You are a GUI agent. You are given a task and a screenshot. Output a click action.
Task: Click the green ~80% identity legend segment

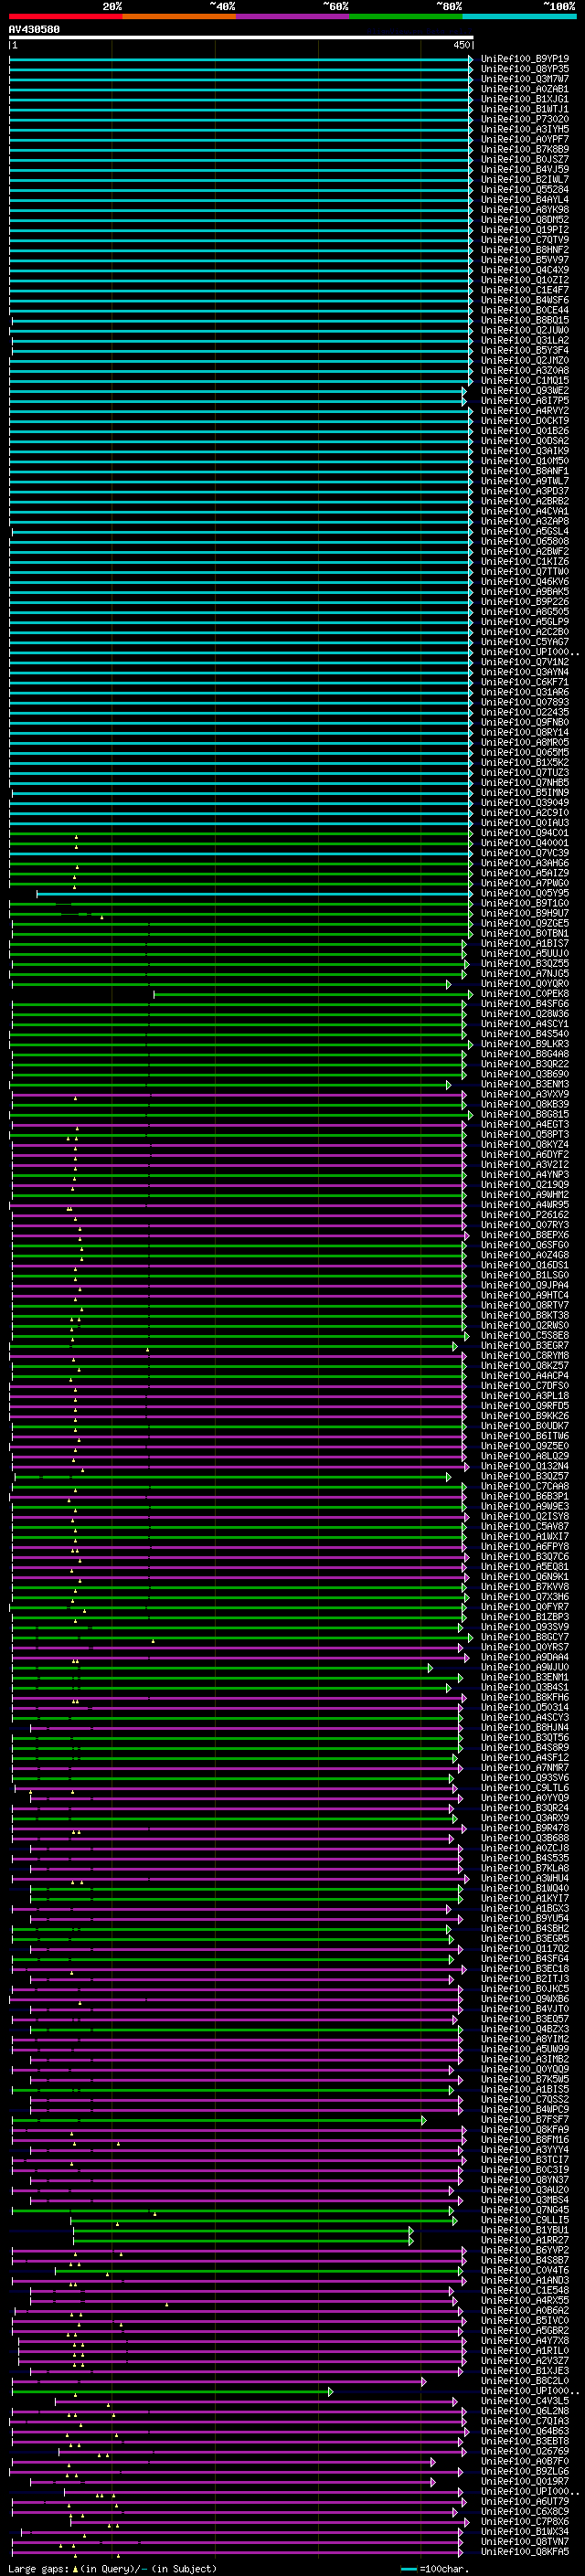[x=406, y=16]
